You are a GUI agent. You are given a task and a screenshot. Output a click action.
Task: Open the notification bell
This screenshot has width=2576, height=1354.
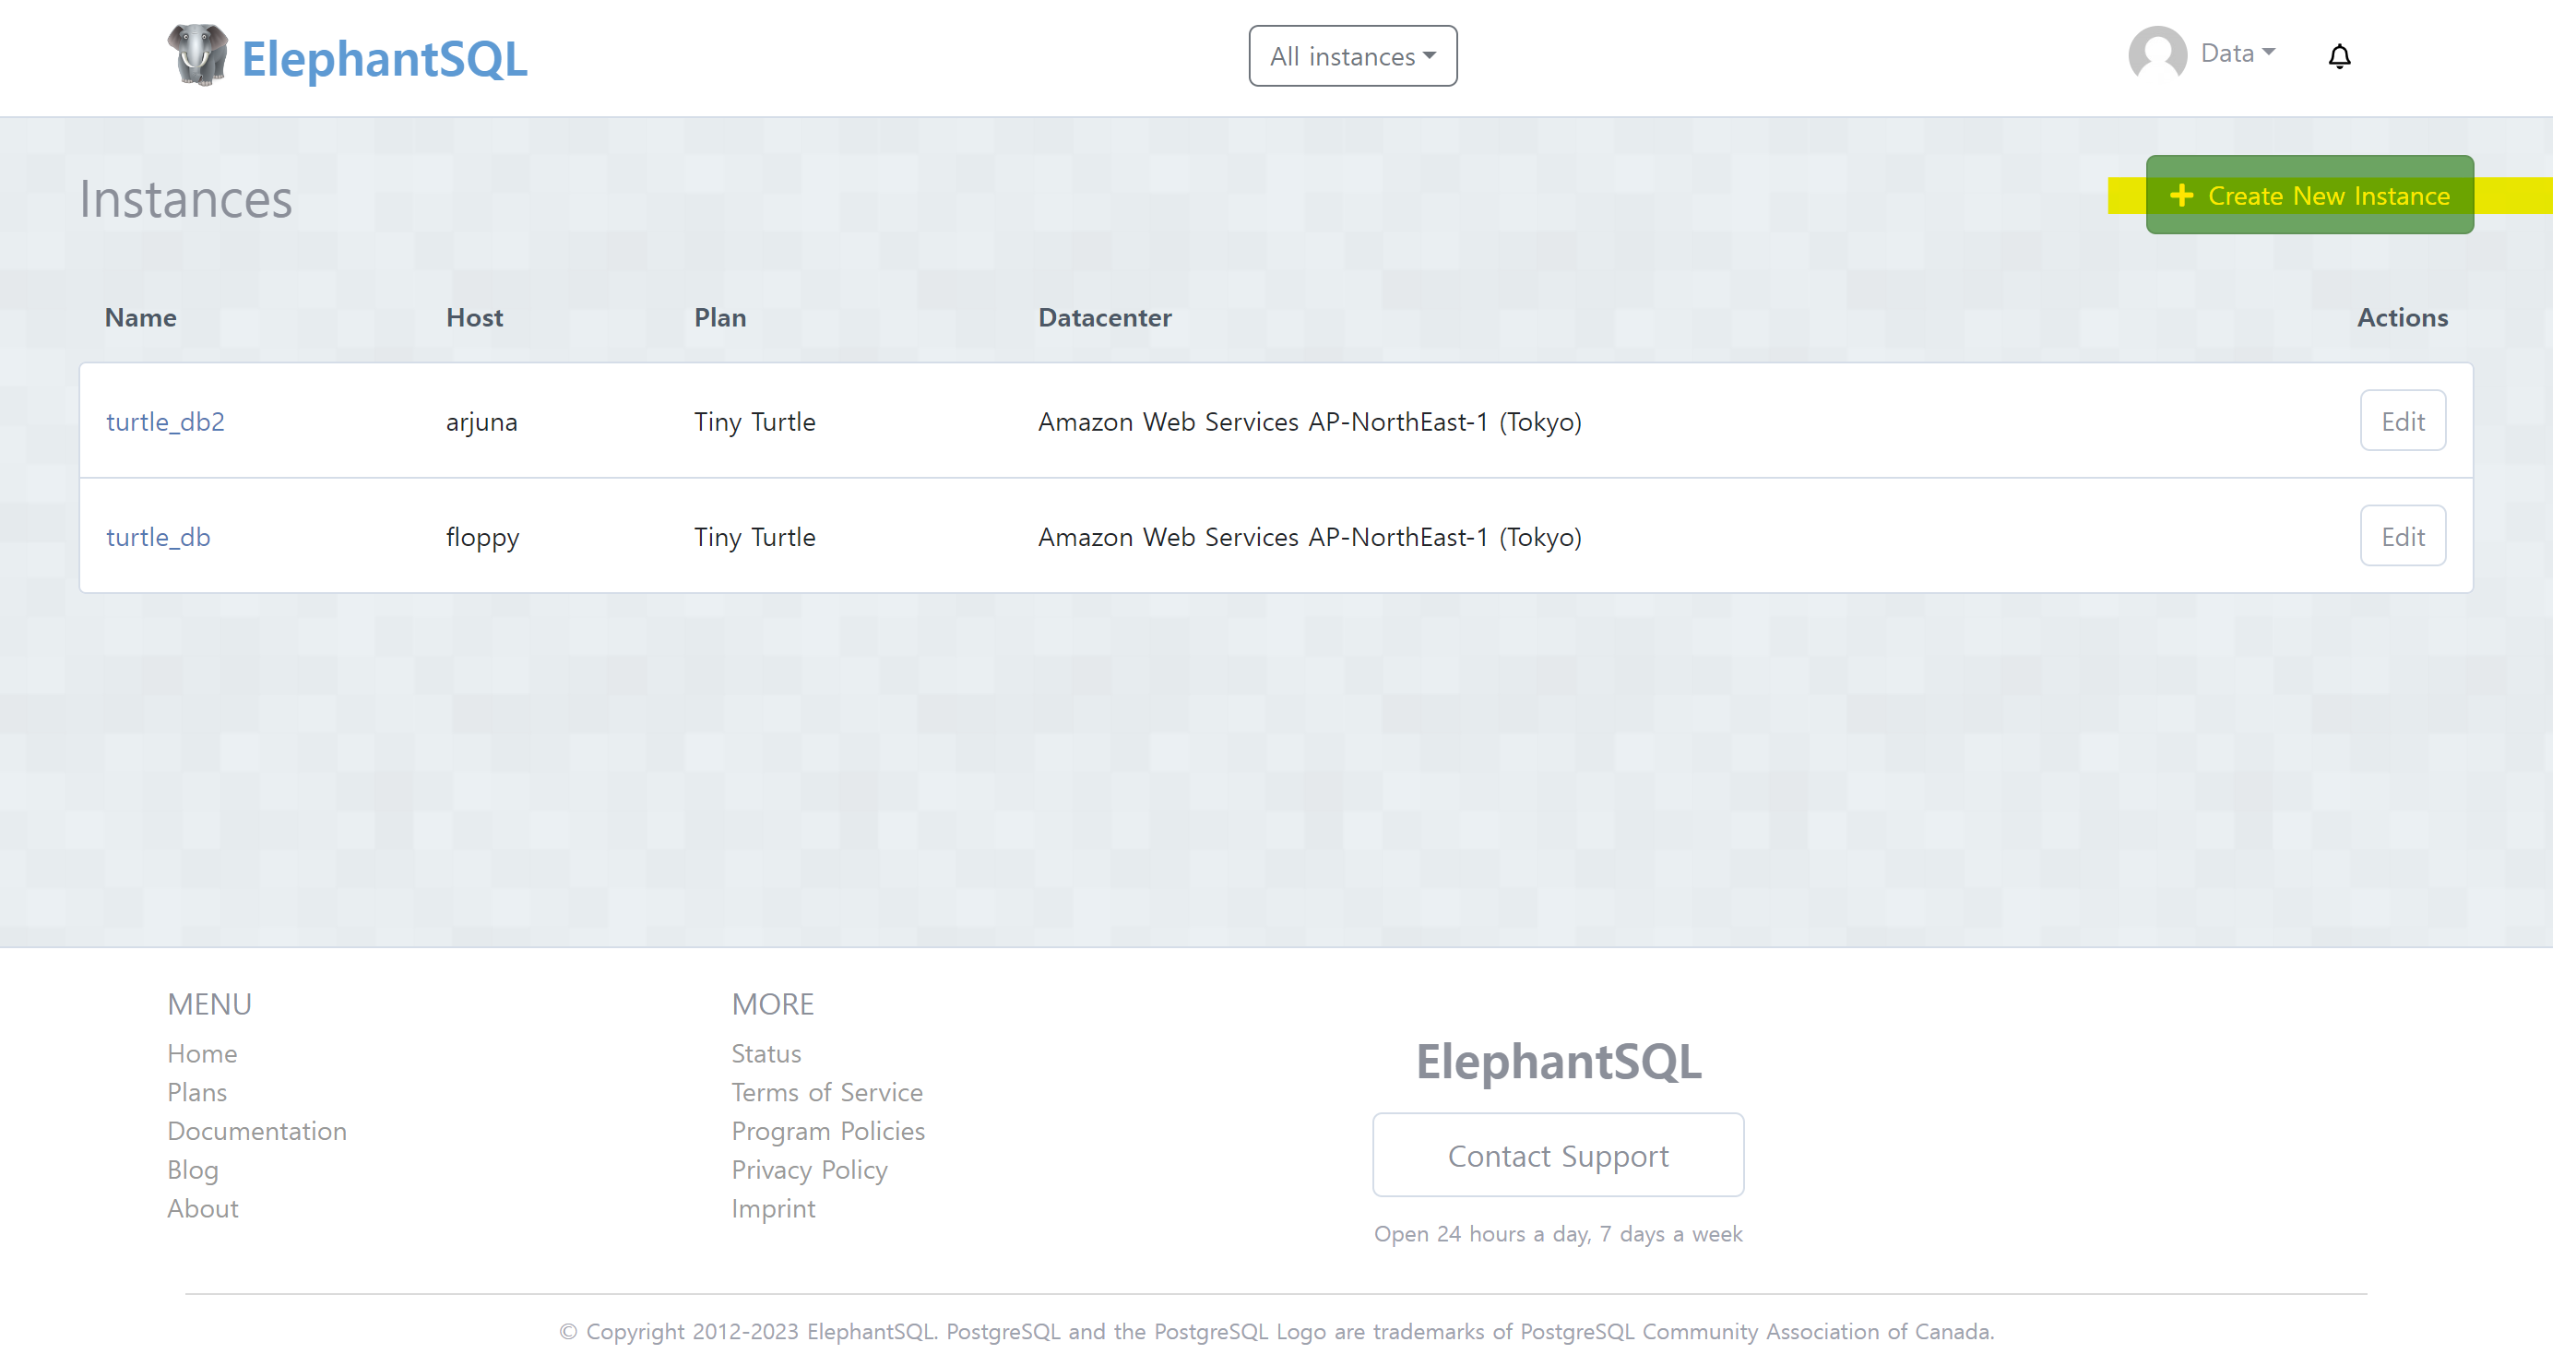(2339, 56)
